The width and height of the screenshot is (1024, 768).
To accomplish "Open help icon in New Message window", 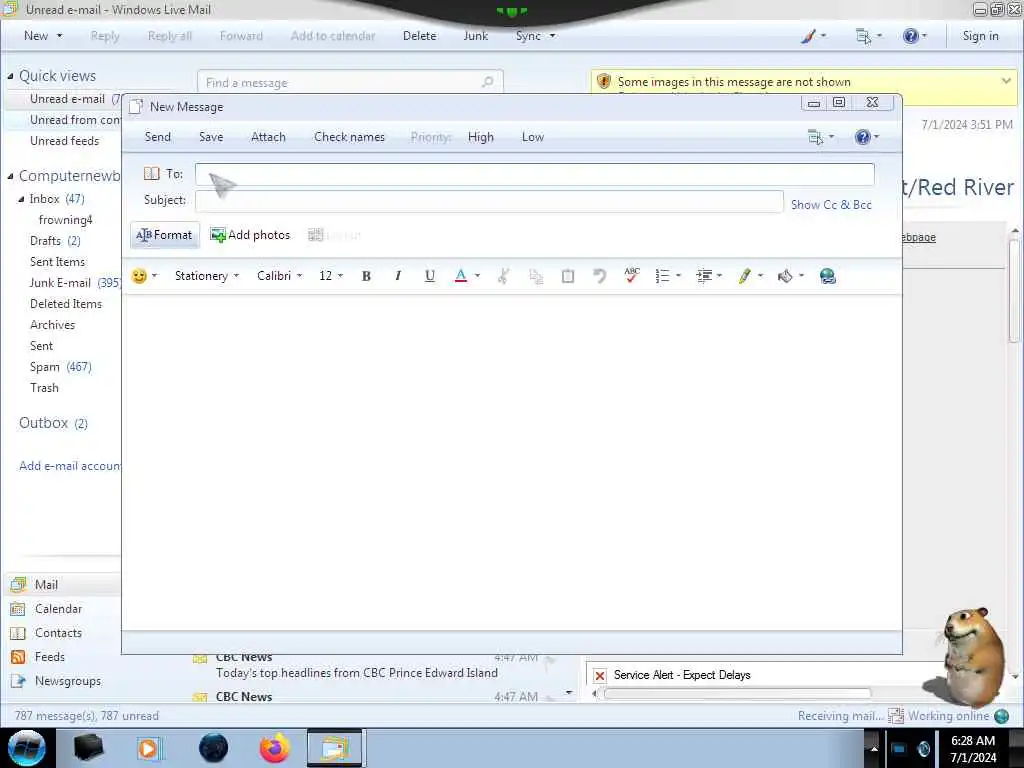I will (863, 137).
